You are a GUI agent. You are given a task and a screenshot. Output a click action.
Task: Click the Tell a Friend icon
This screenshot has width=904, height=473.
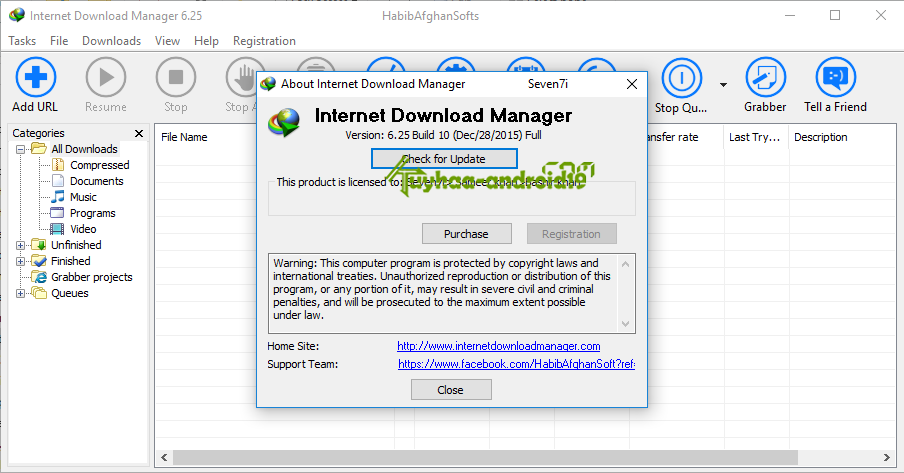(x=835, y=77)
